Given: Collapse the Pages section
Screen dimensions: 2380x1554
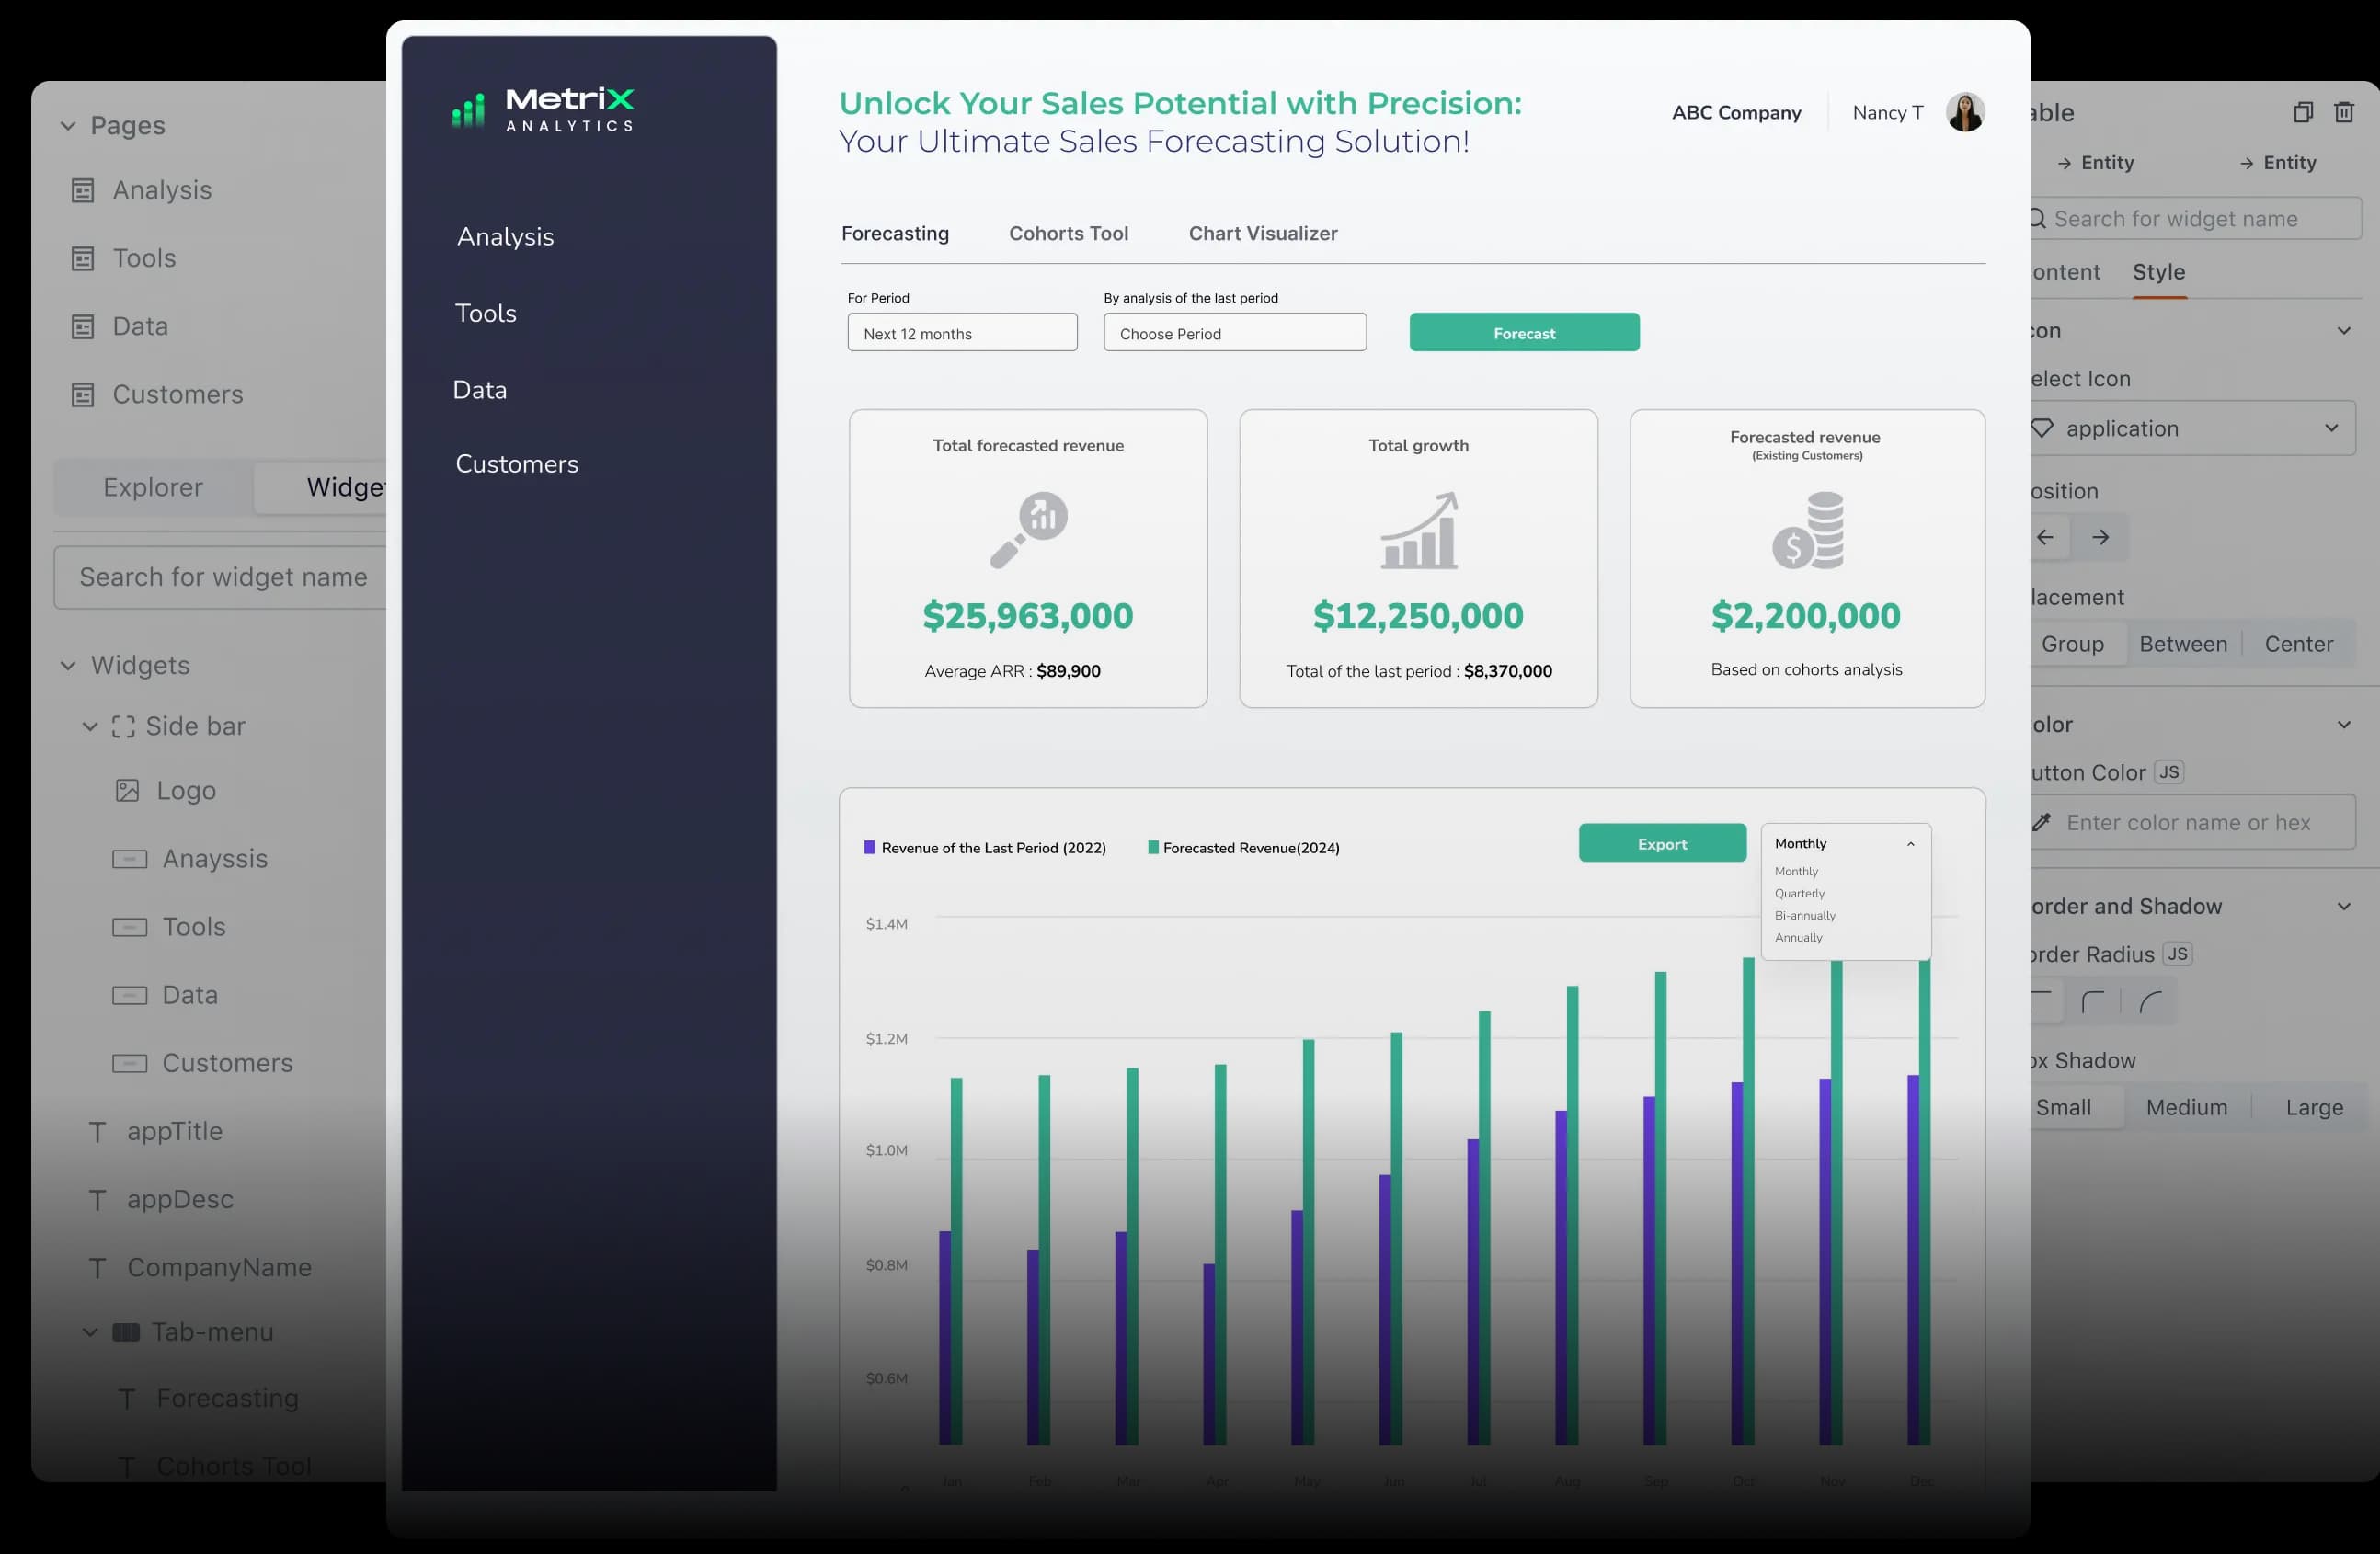Looking at the screenshot, I should pyautogui.click(x=68, y=126).
